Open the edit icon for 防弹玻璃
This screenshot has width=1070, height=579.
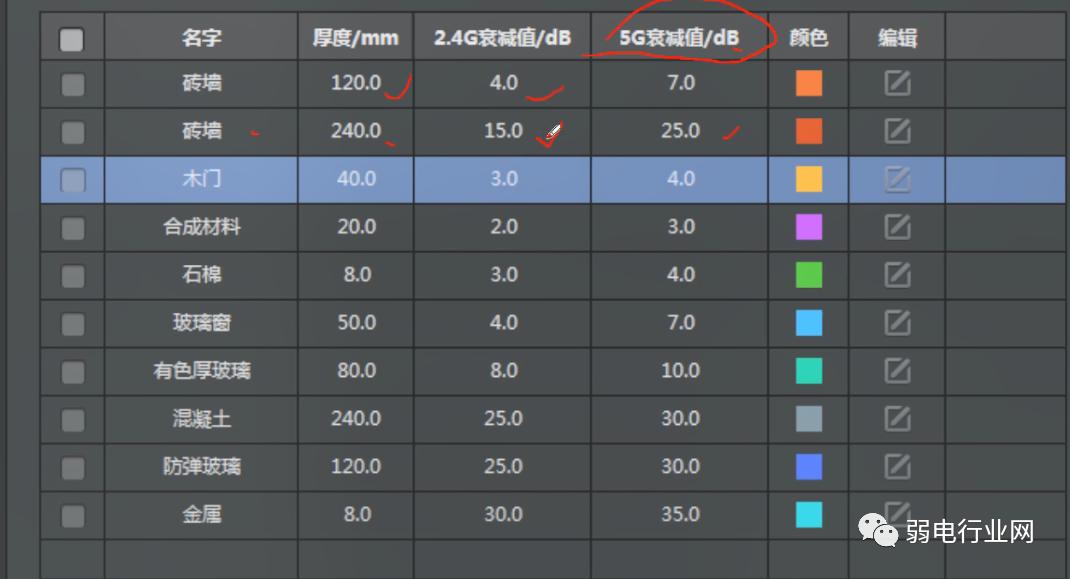(897, 467)
